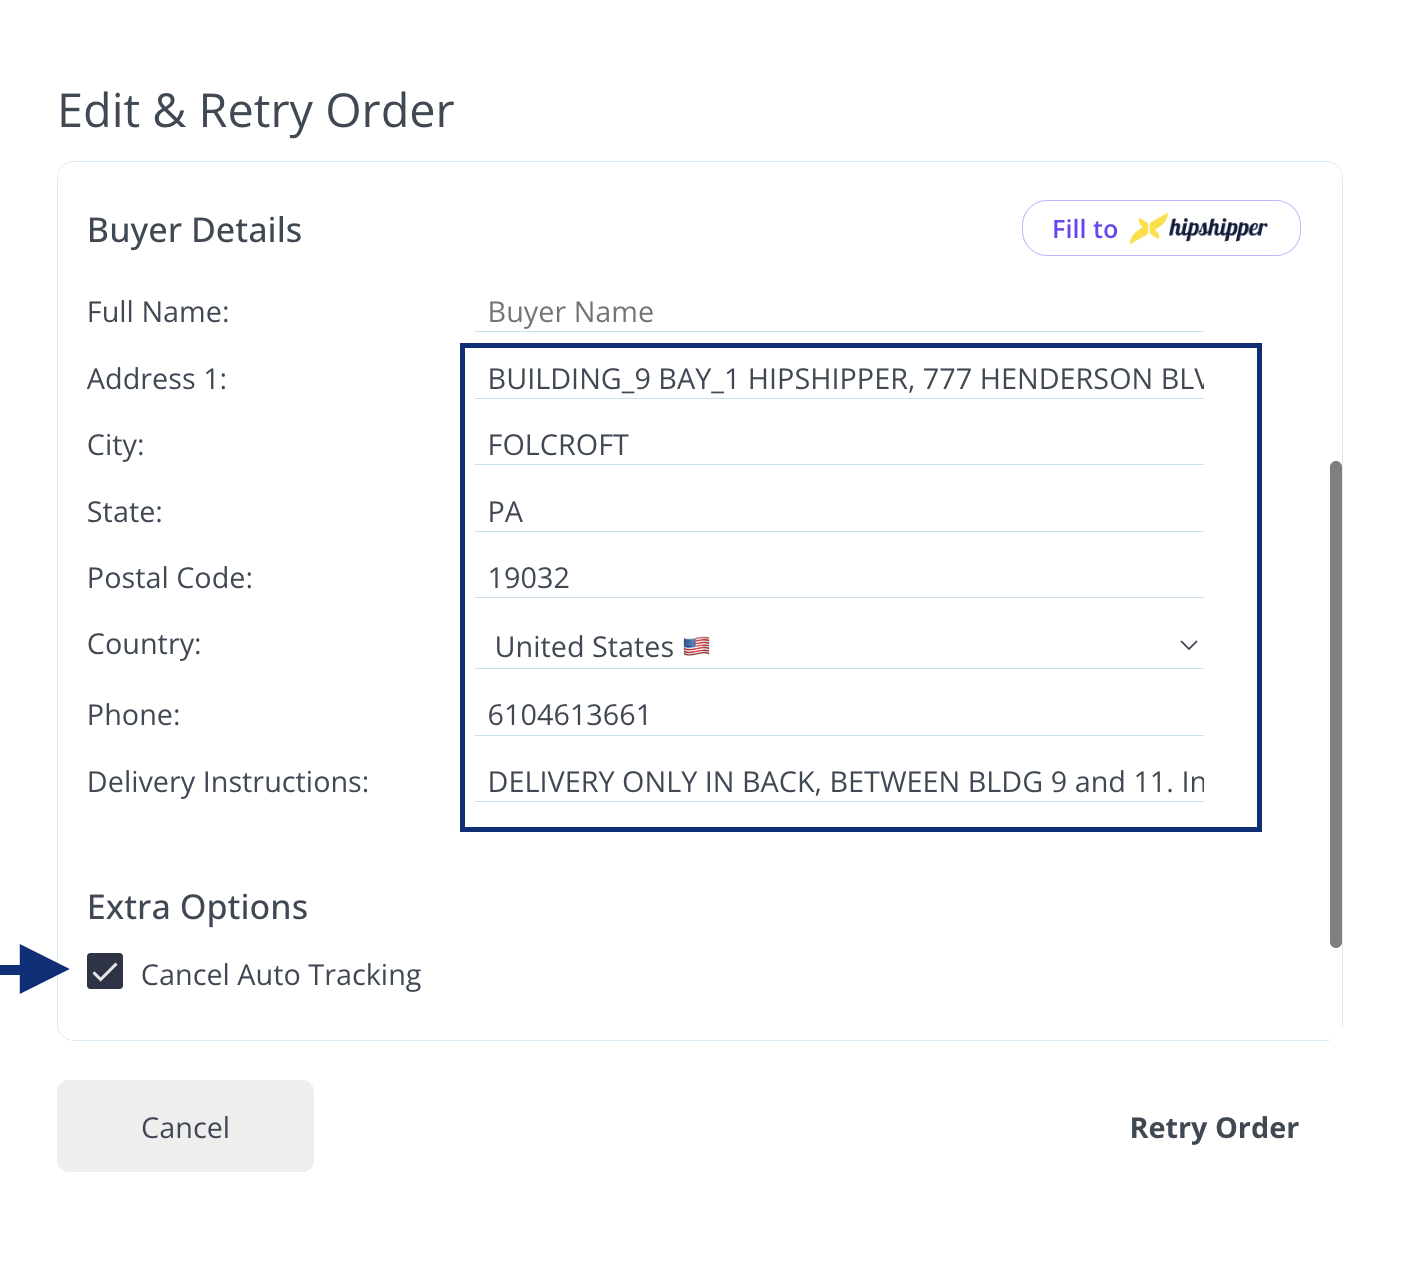
Task: Click the Delivery Instructions input field
Action: pyautogui.click(x=838, y=782)
